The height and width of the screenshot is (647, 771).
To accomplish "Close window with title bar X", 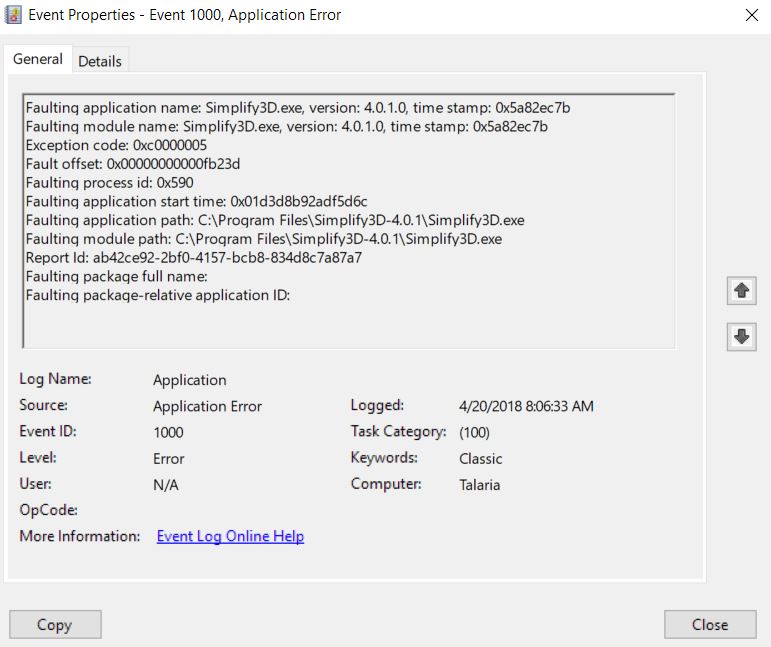I will (751, 15).
